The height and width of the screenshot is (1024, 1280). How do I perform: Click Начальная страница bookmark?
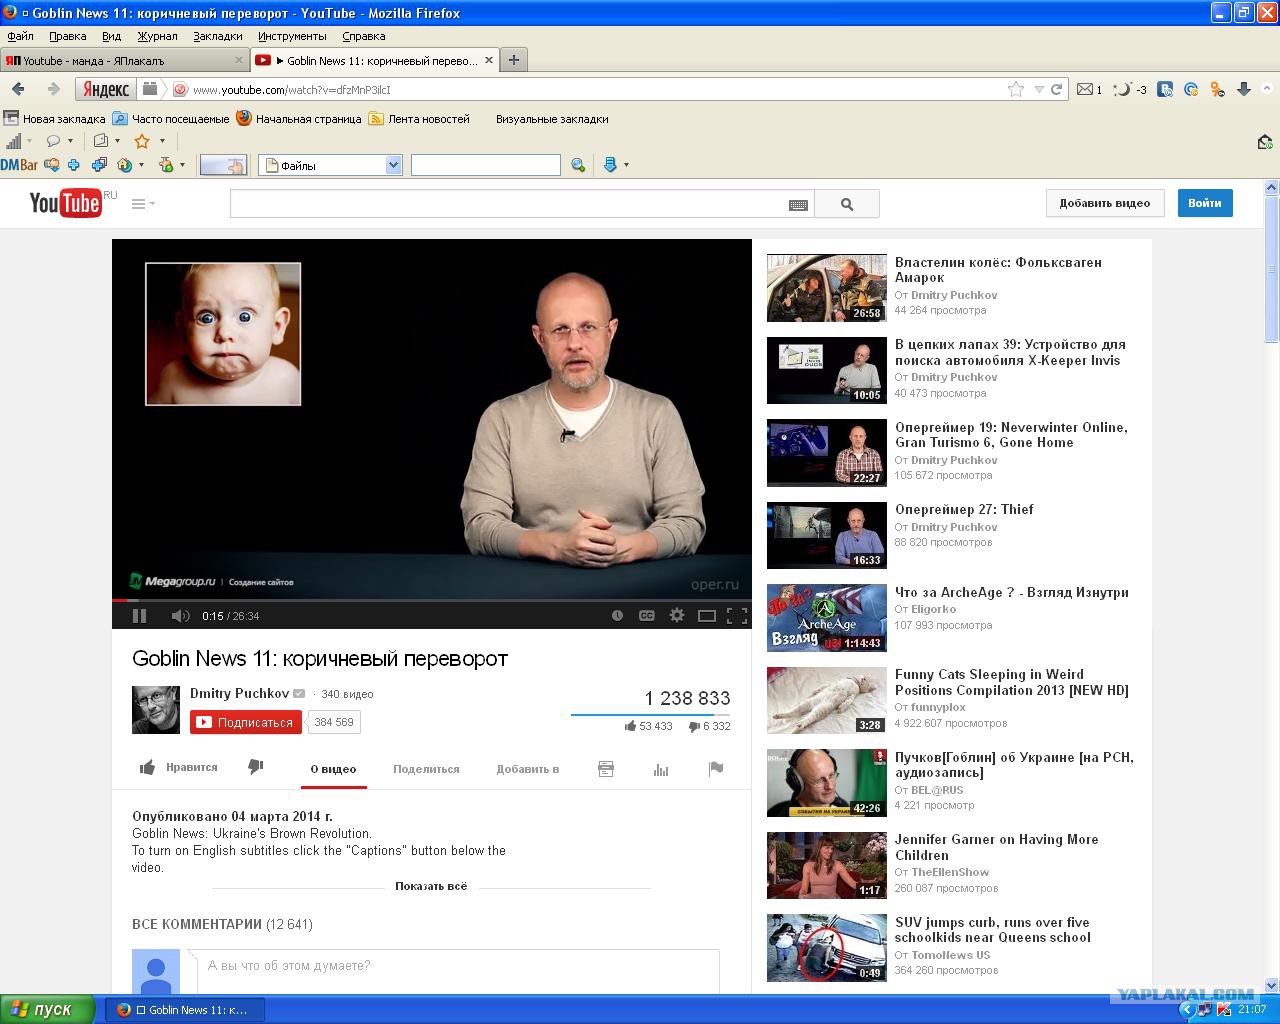(299, 118)
